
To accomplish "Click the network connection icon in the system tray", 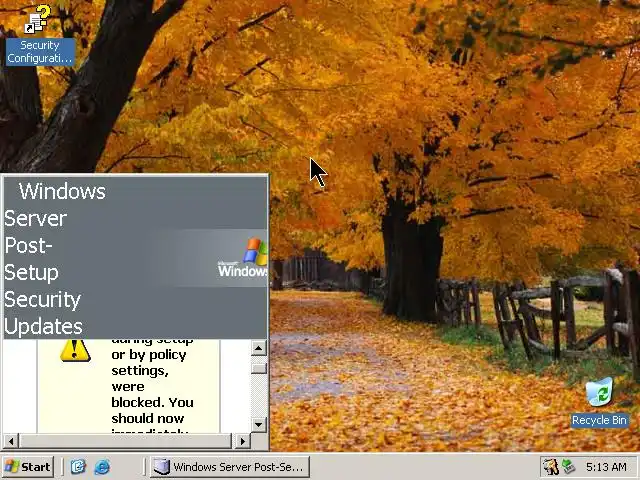I will pyautogui.click(x=569, y=467).
